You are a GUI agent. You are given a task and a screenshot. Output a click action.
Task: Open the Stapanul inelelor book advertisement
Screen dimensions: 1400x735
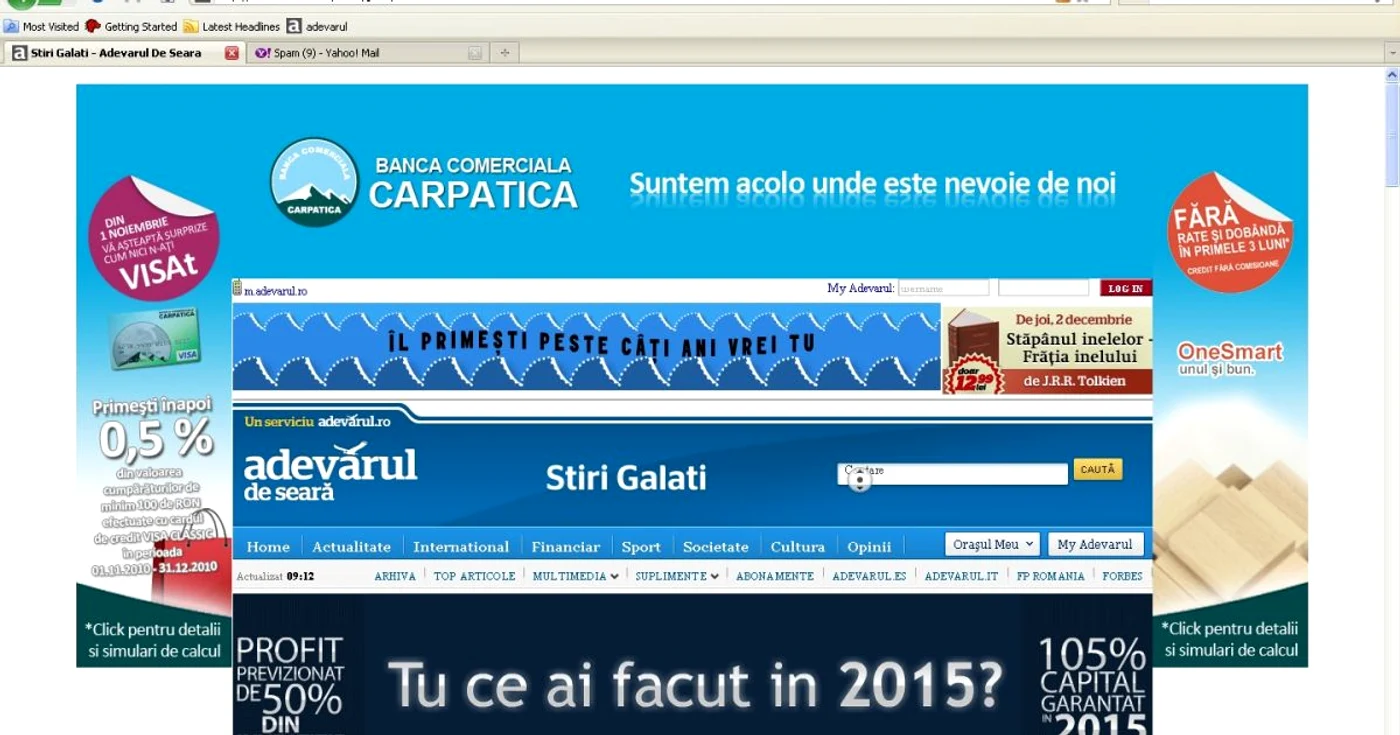[x=1047, y=349]
